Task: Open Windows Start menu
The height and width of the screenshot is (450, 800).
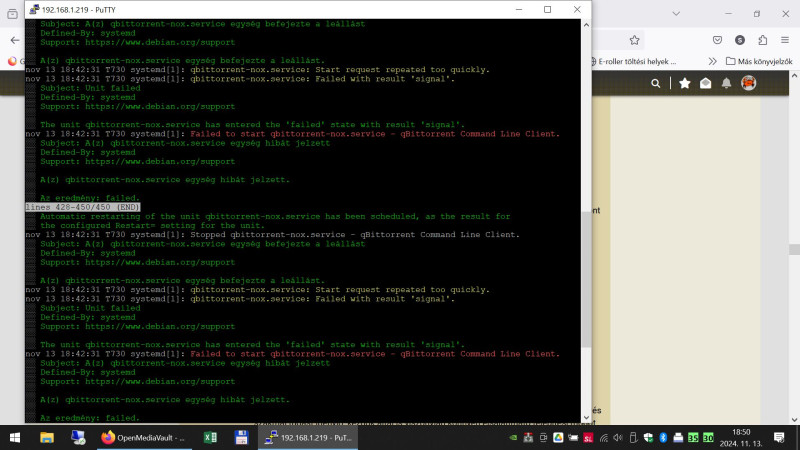Action: tap(15, 438)
